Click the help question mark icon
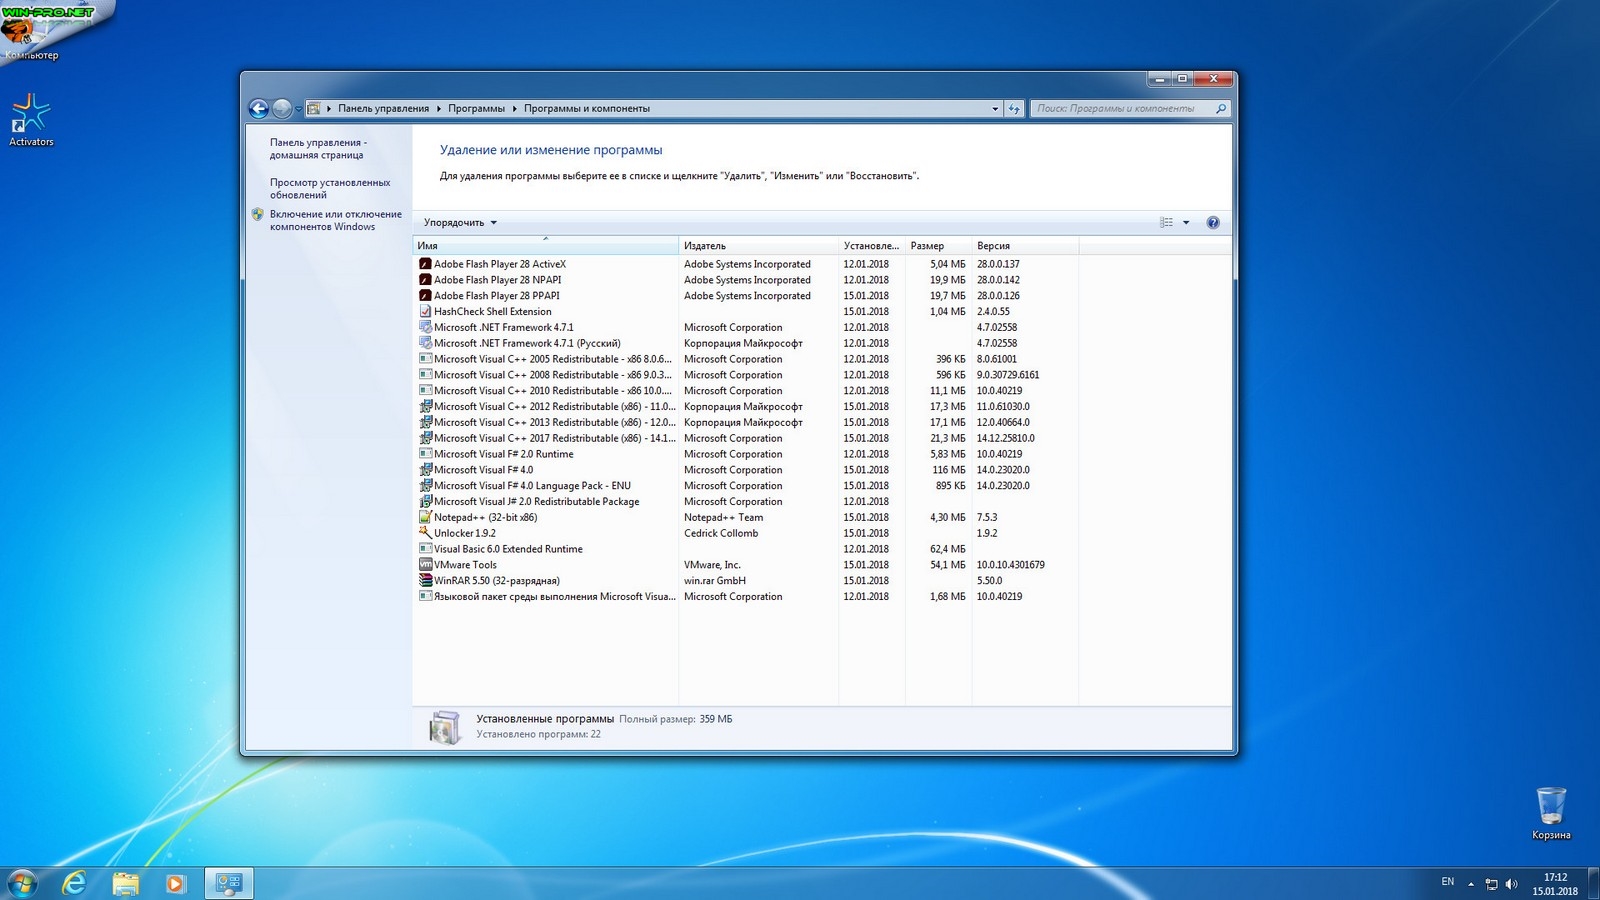This screenshot has height=900, width=1600. pos(1212,223)
